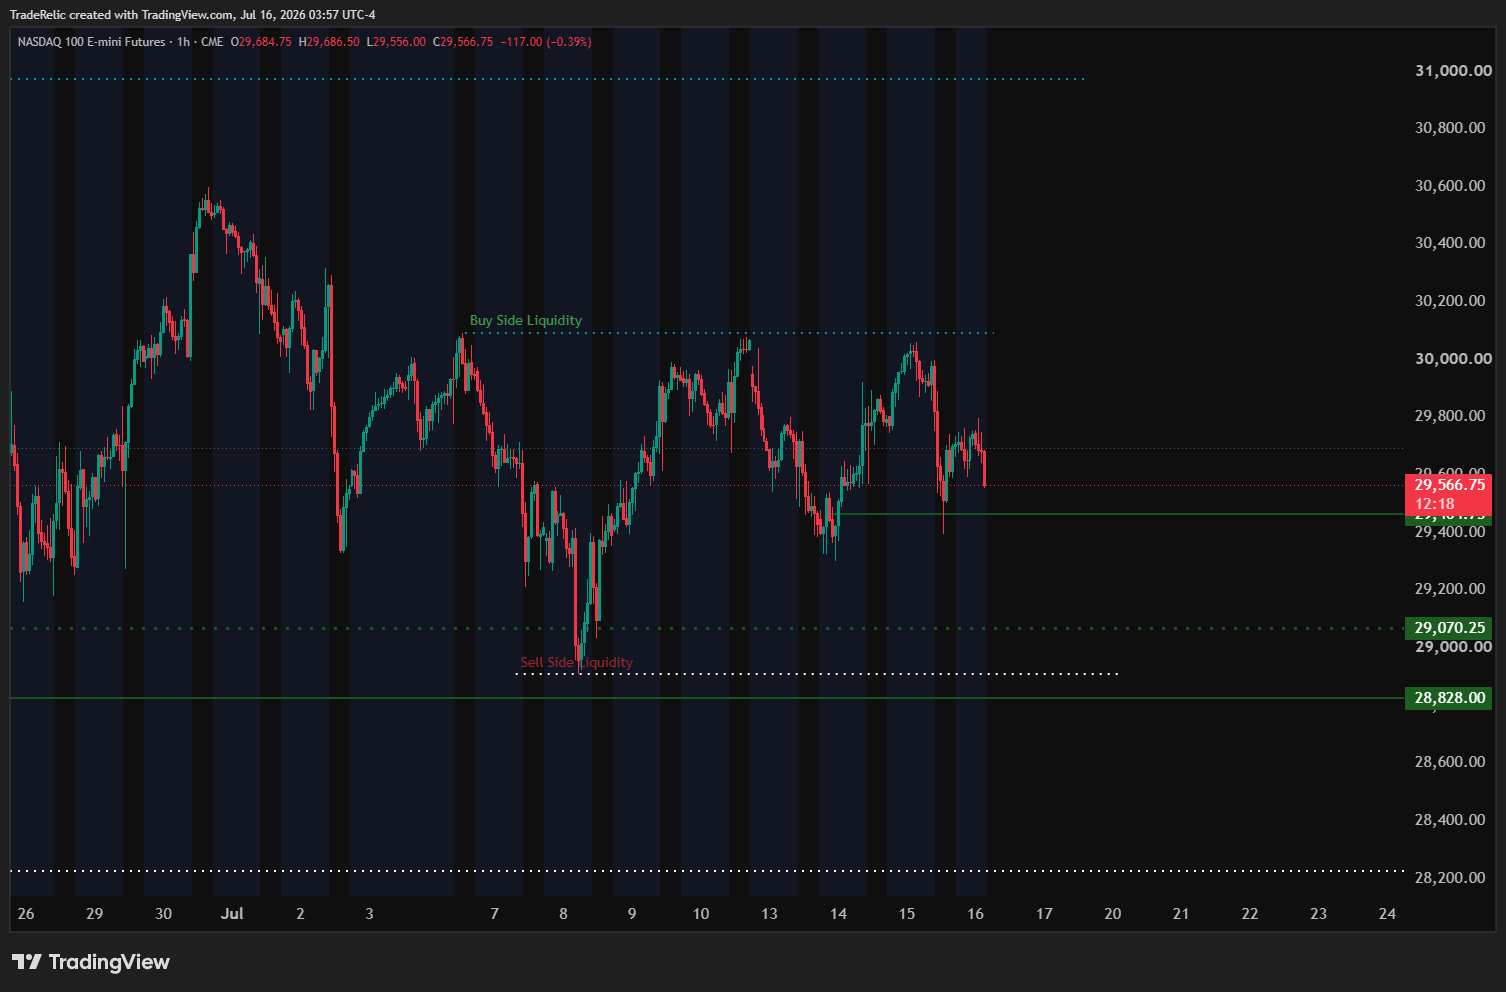Select the green 29,070.25 price level tag
Viewport: 1506px width, 992px height.
1449,628
